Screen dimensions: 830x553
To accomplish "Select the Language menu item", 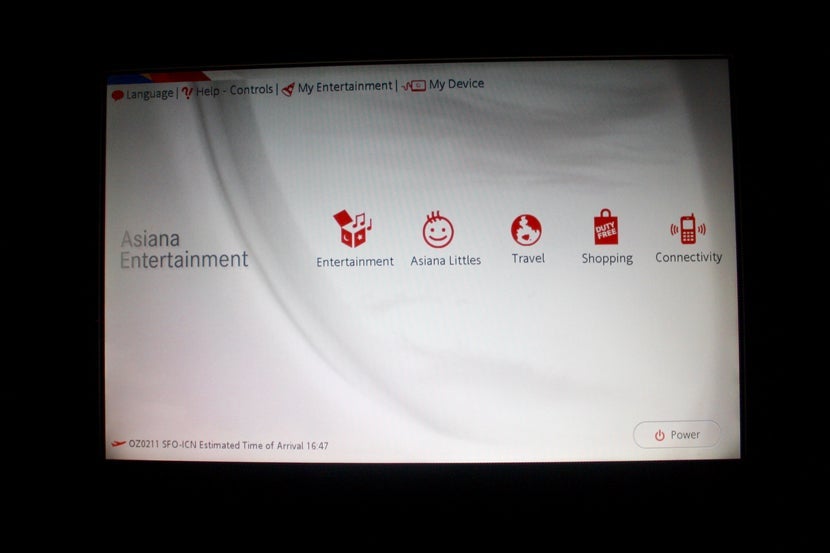I will coord(149,94).
